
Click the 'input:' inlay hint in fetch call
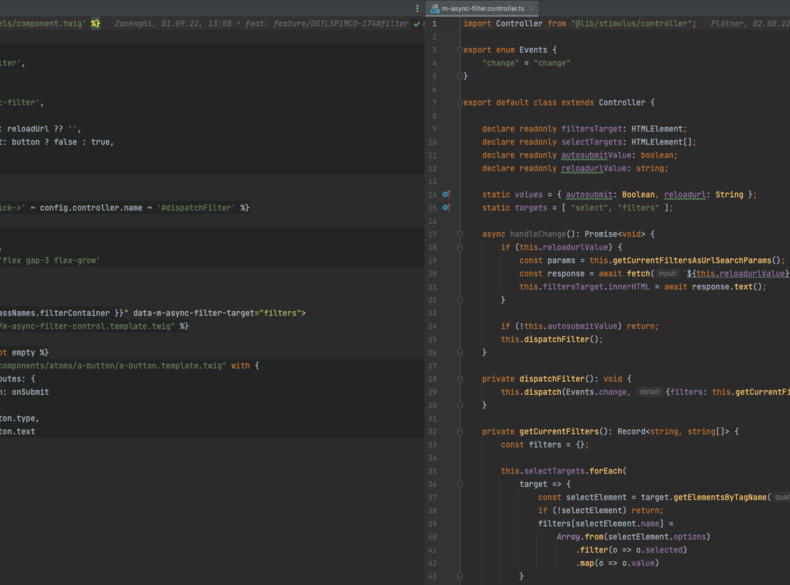668,273
